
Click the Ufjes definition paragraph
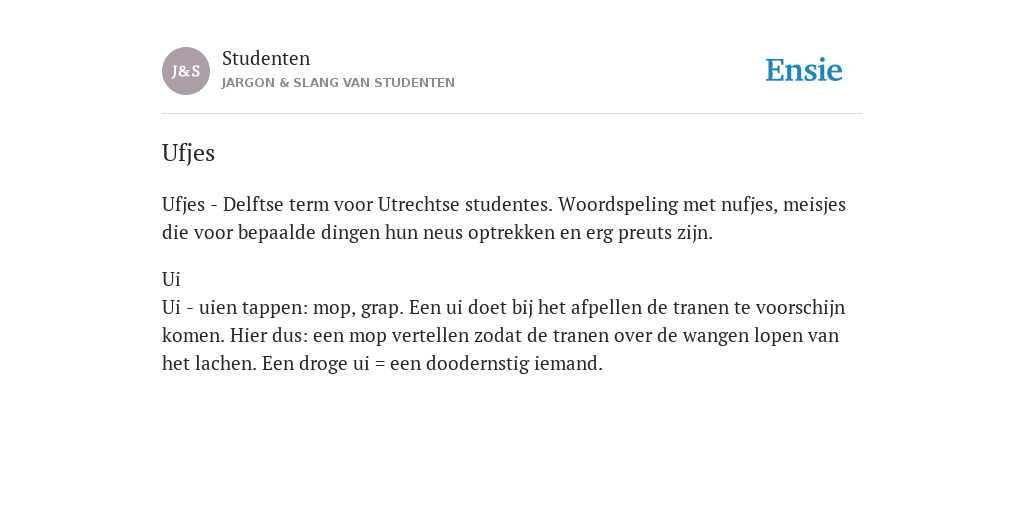coord(504,218)
